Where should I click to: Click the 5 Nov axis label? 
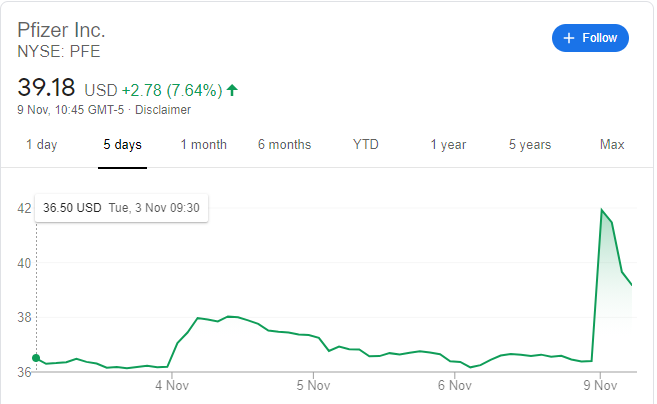coord(313,385)
